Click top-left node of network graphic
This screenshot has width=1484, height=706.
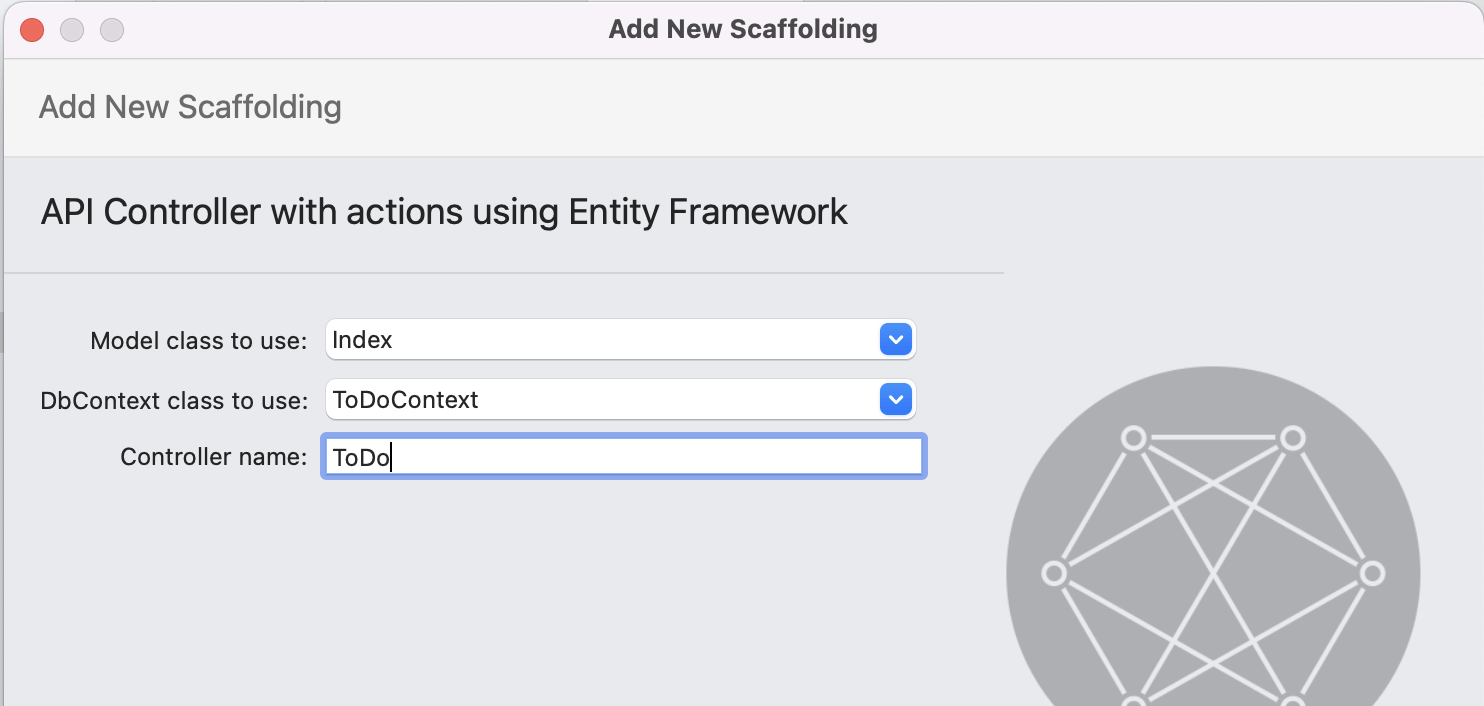1133,438
